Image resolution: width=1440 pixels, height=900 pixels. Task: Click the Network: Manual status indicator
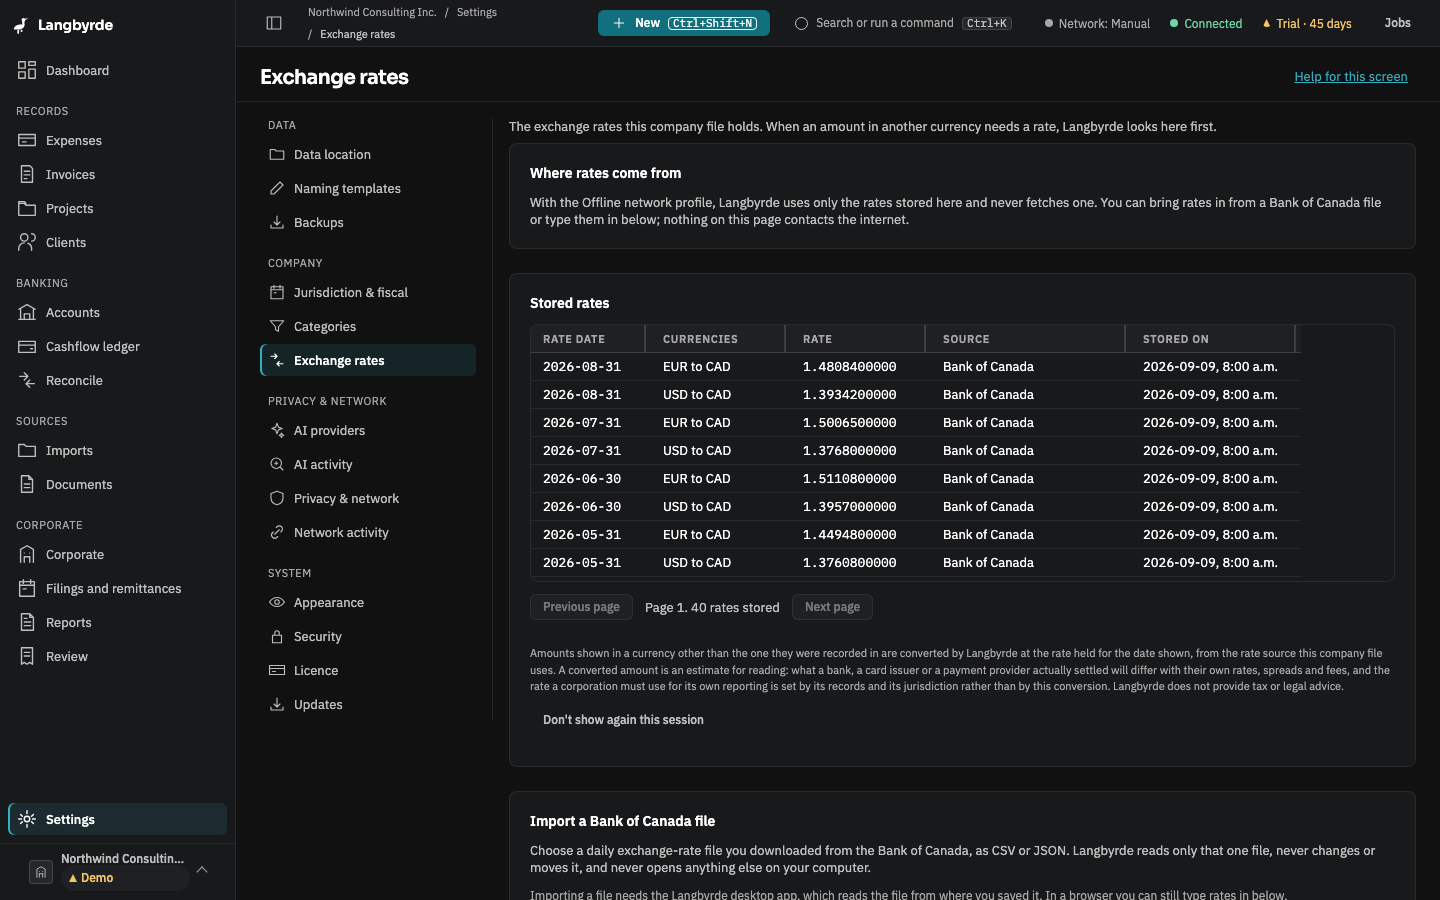click(x=1097, y=23)
